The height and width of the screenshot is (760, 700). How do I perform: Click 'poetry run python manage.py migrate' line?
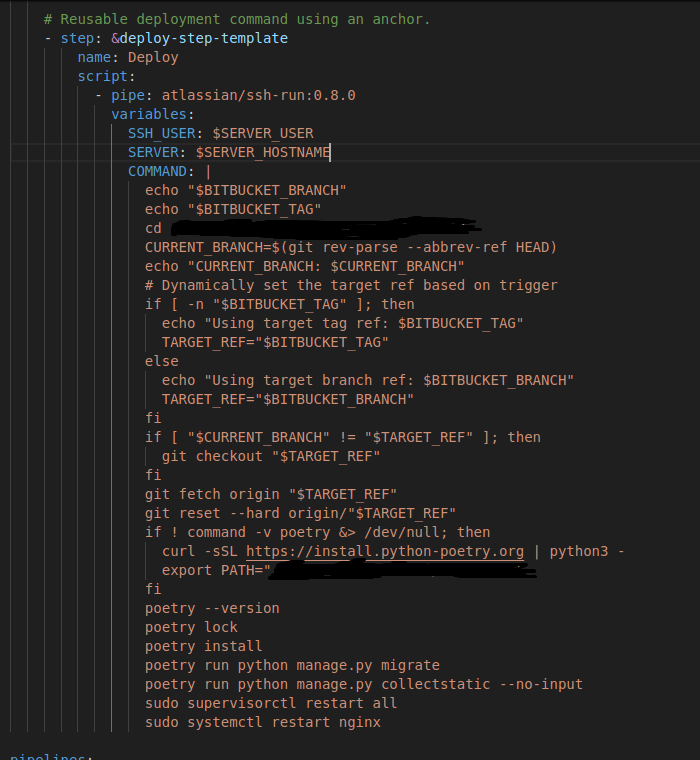pos(292,665)
